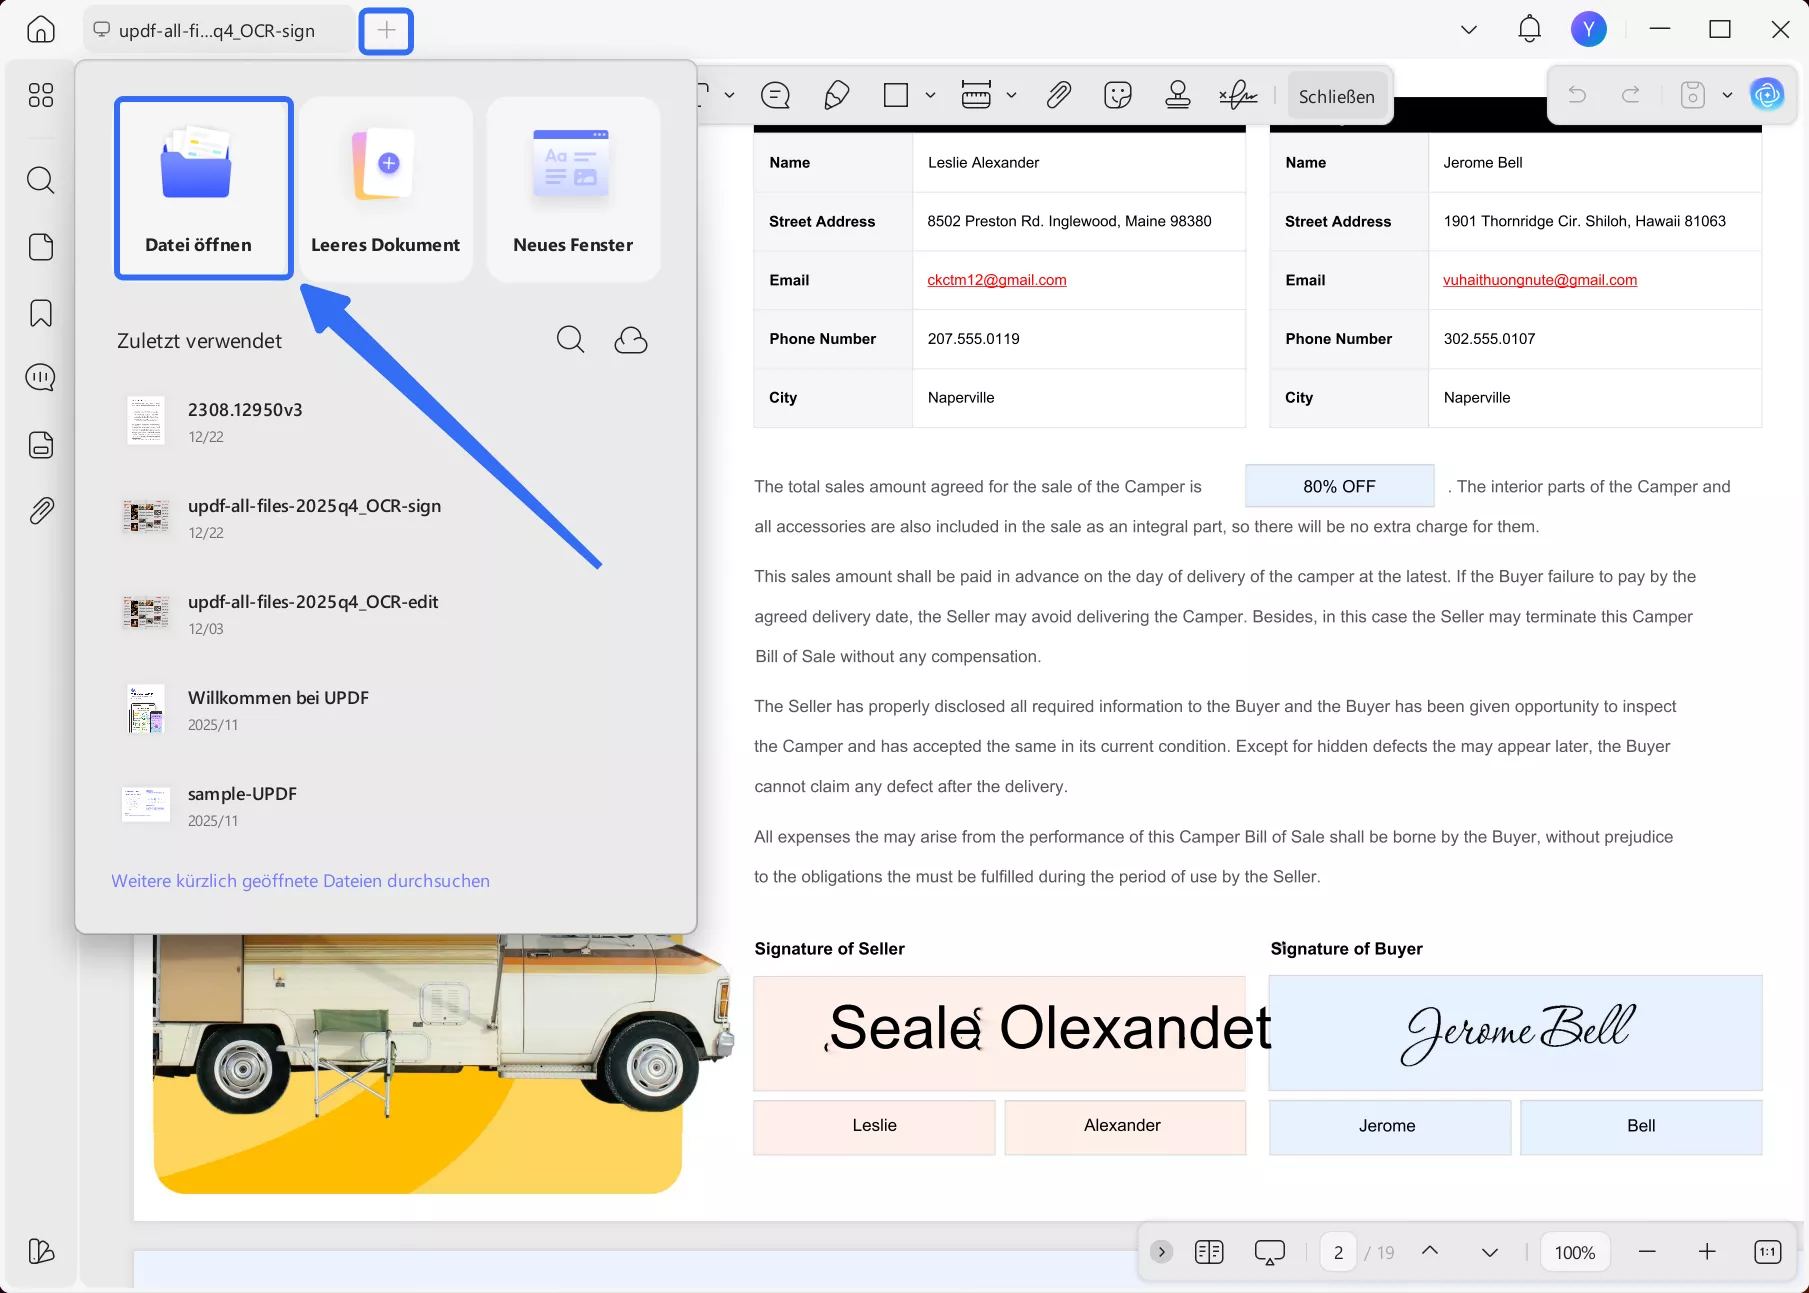
Task: Redo the last action
Action: tap(1631, 95)
